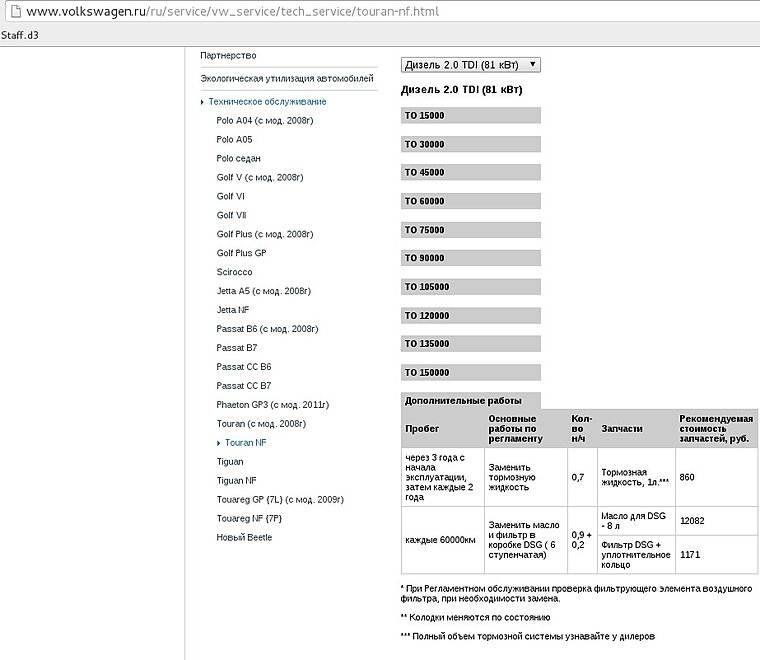
Task: Expand the ТО 150000 section
Action: click(471, 372)
